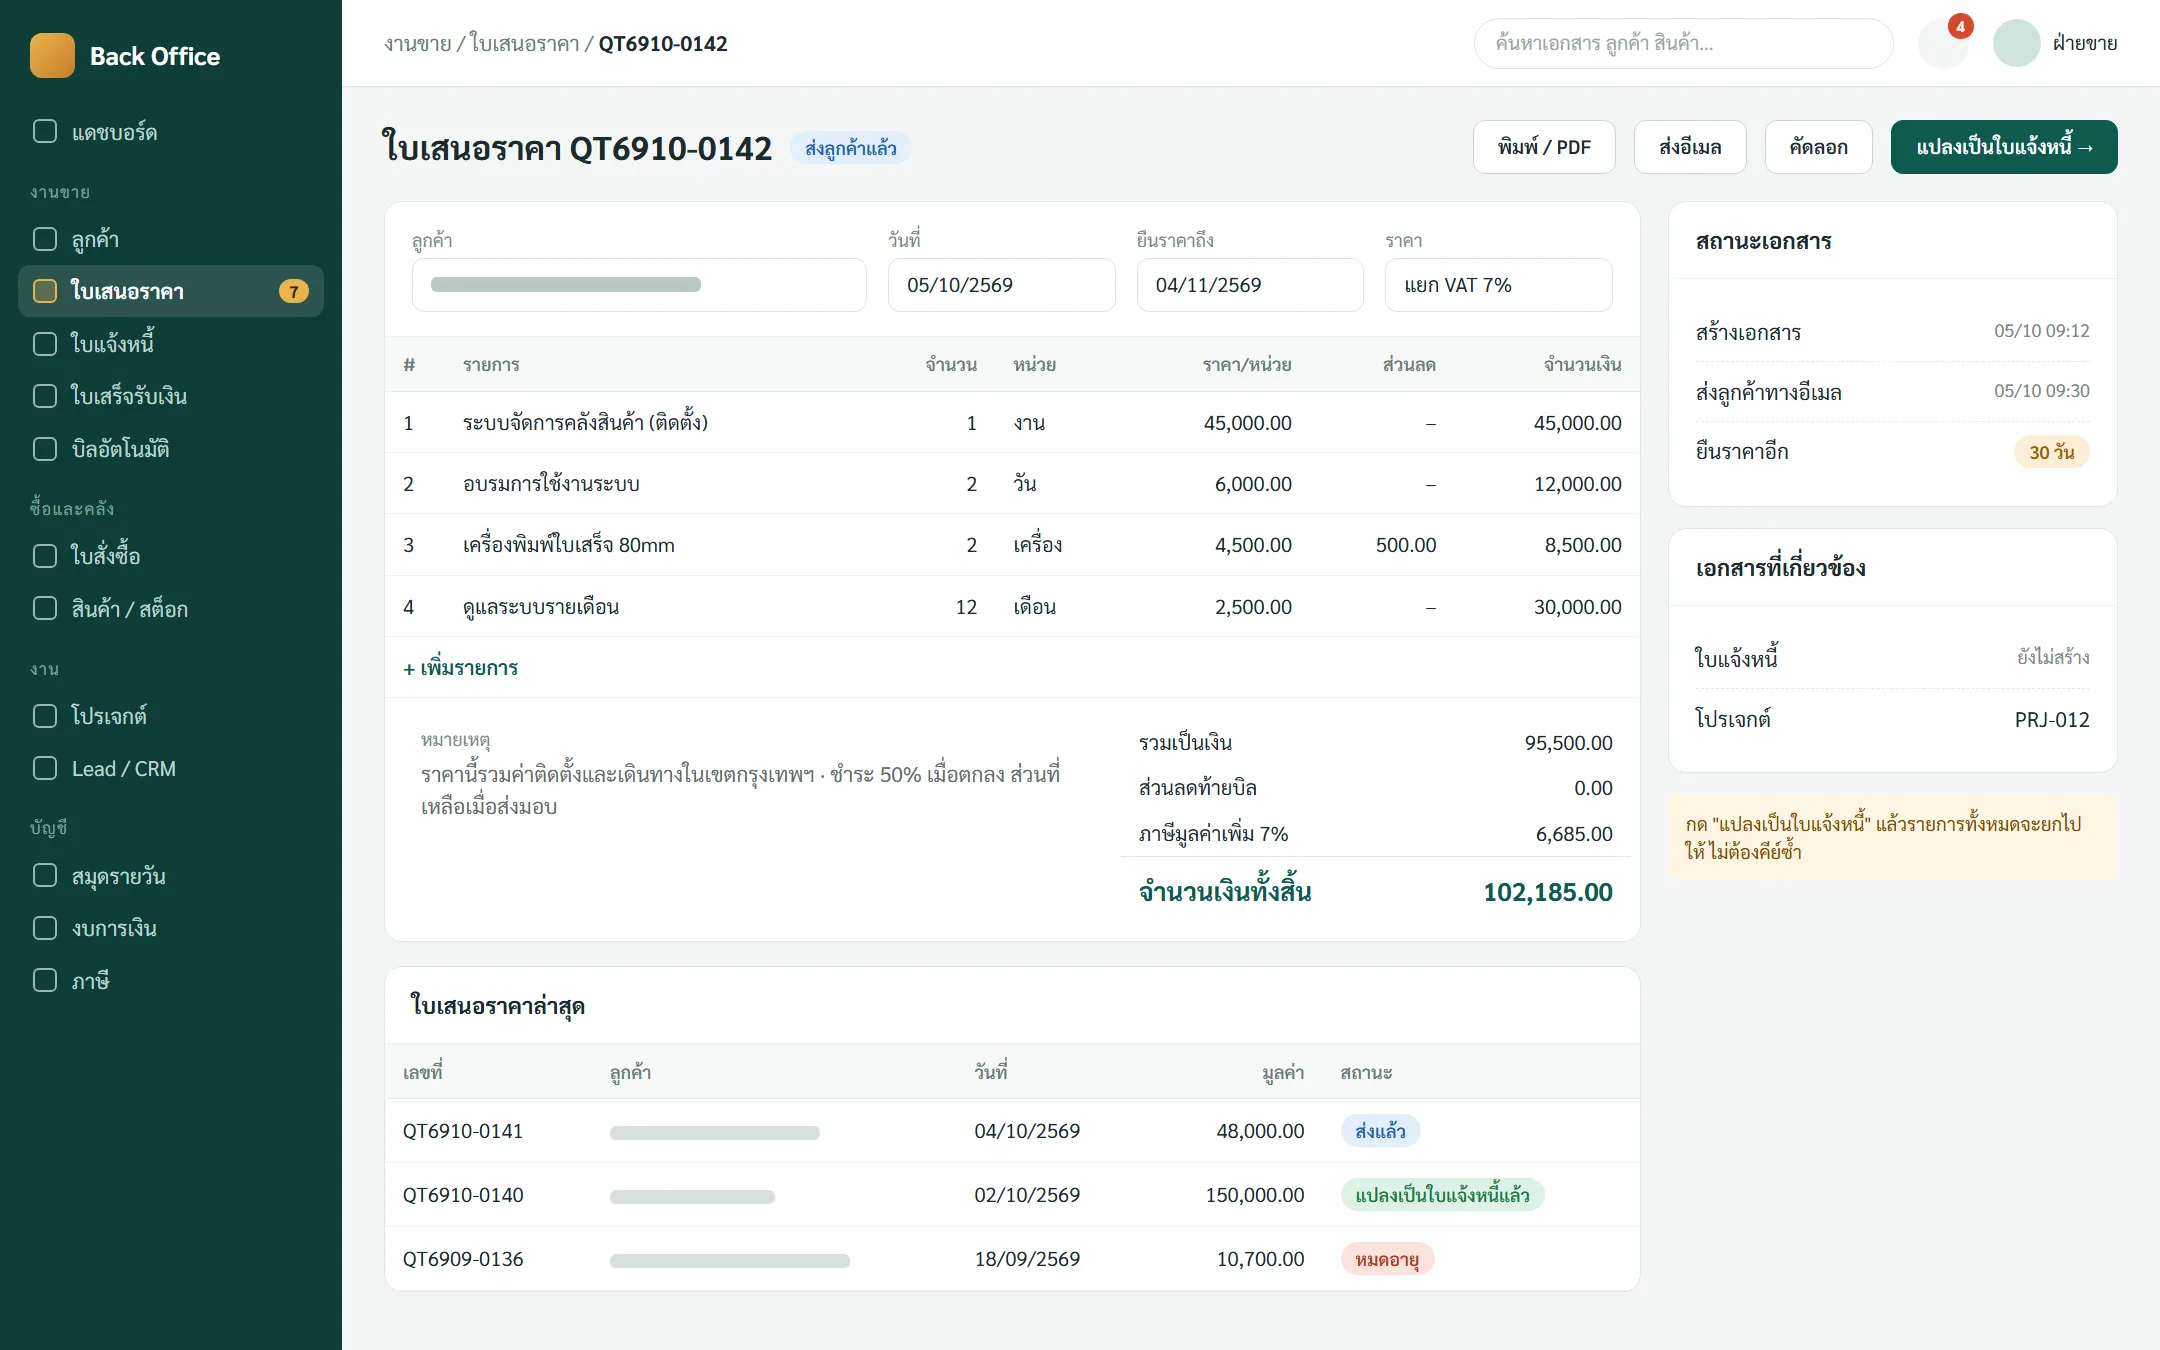Click the บิลอัตโนมัติ sidebar icon
This screenshot has height=1350, width=2160.
[x=45, y=449]
